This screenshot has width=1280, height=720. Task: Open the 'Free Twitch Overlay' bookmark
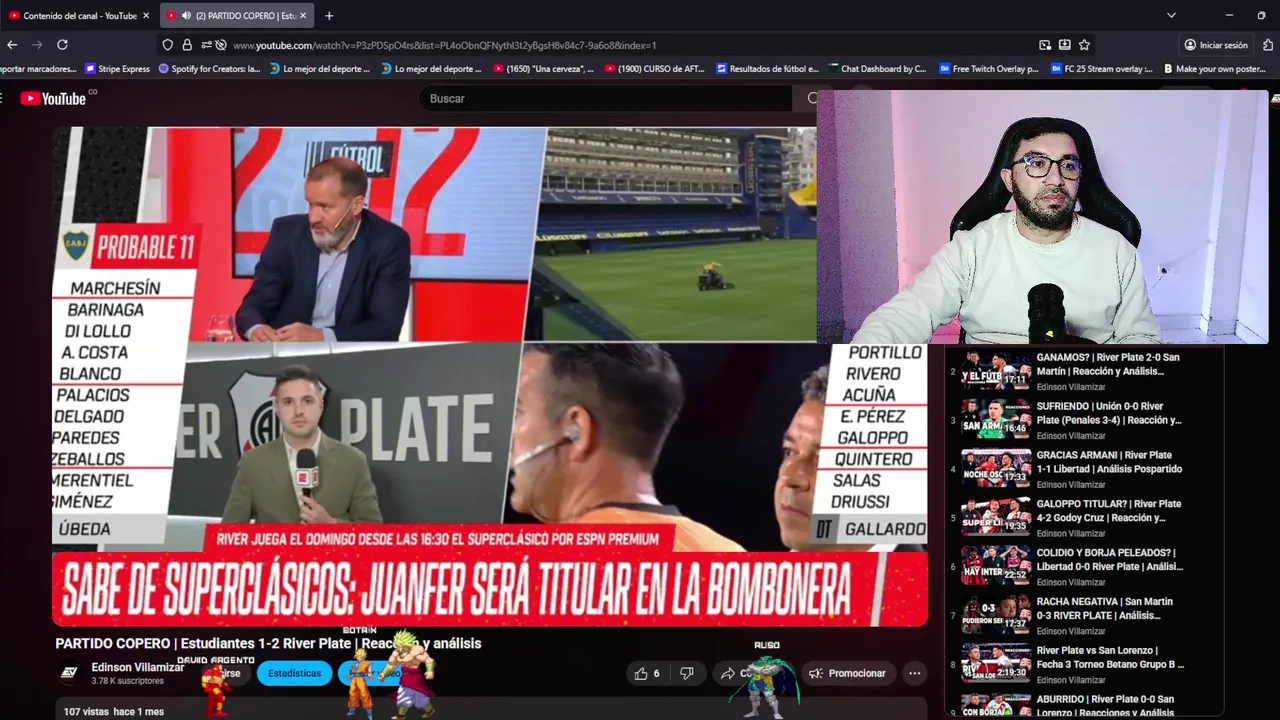[x=989, y=69]
